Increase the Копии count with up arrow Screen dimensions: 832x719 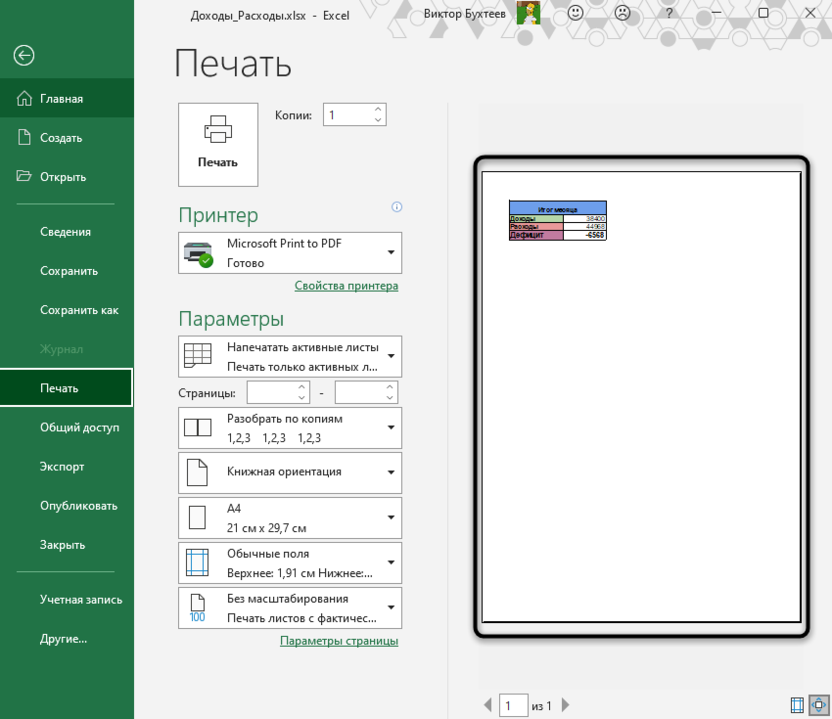(378, 109)
